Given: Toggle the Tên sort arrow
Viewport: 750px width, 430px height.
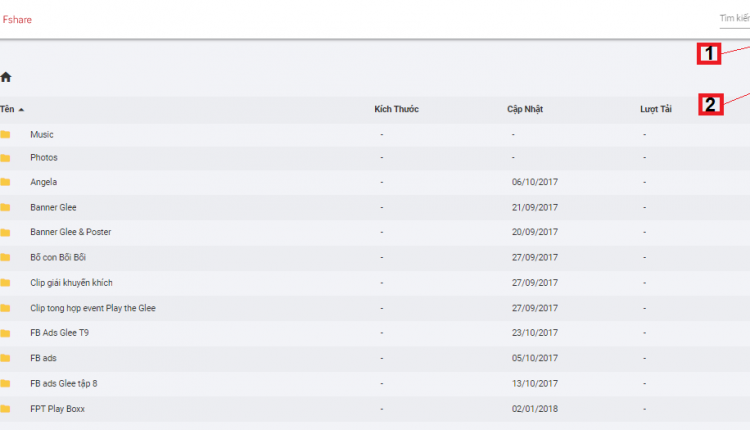Looking at the screenshot, I should click(x=21, y=110).
